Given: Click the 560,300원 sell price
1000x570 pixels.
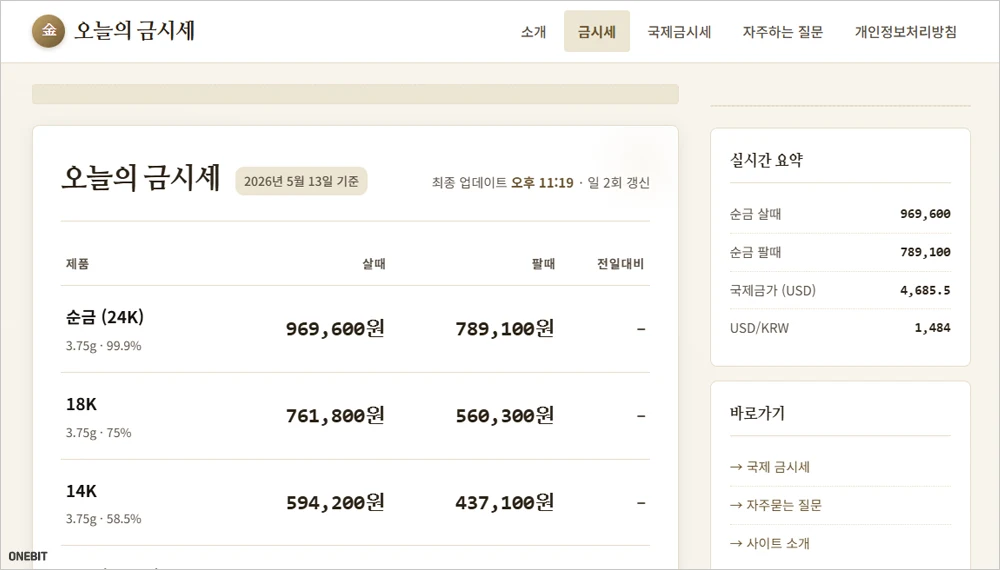Looking at the screenshot, I should coord(504,416).
